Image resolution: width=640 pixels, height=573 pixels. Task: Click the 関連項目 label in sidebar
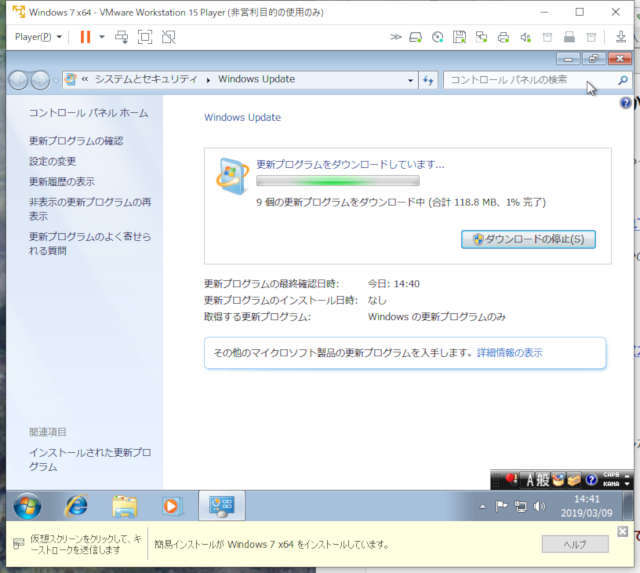pos(47,432)
